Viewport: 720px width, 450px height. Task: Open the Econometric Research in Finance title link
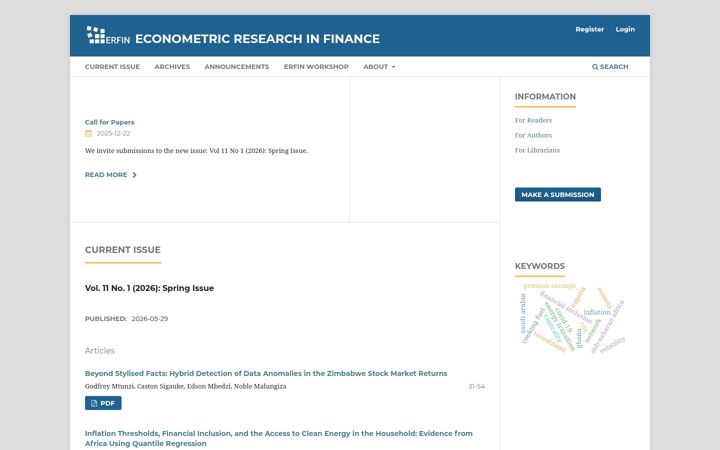(x=258, y=39)
